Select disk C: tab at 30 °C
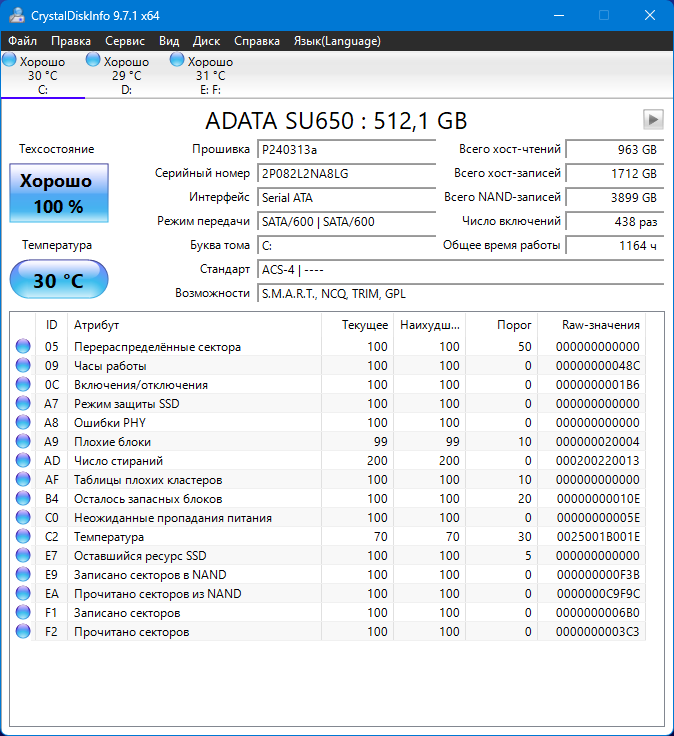 43,75
